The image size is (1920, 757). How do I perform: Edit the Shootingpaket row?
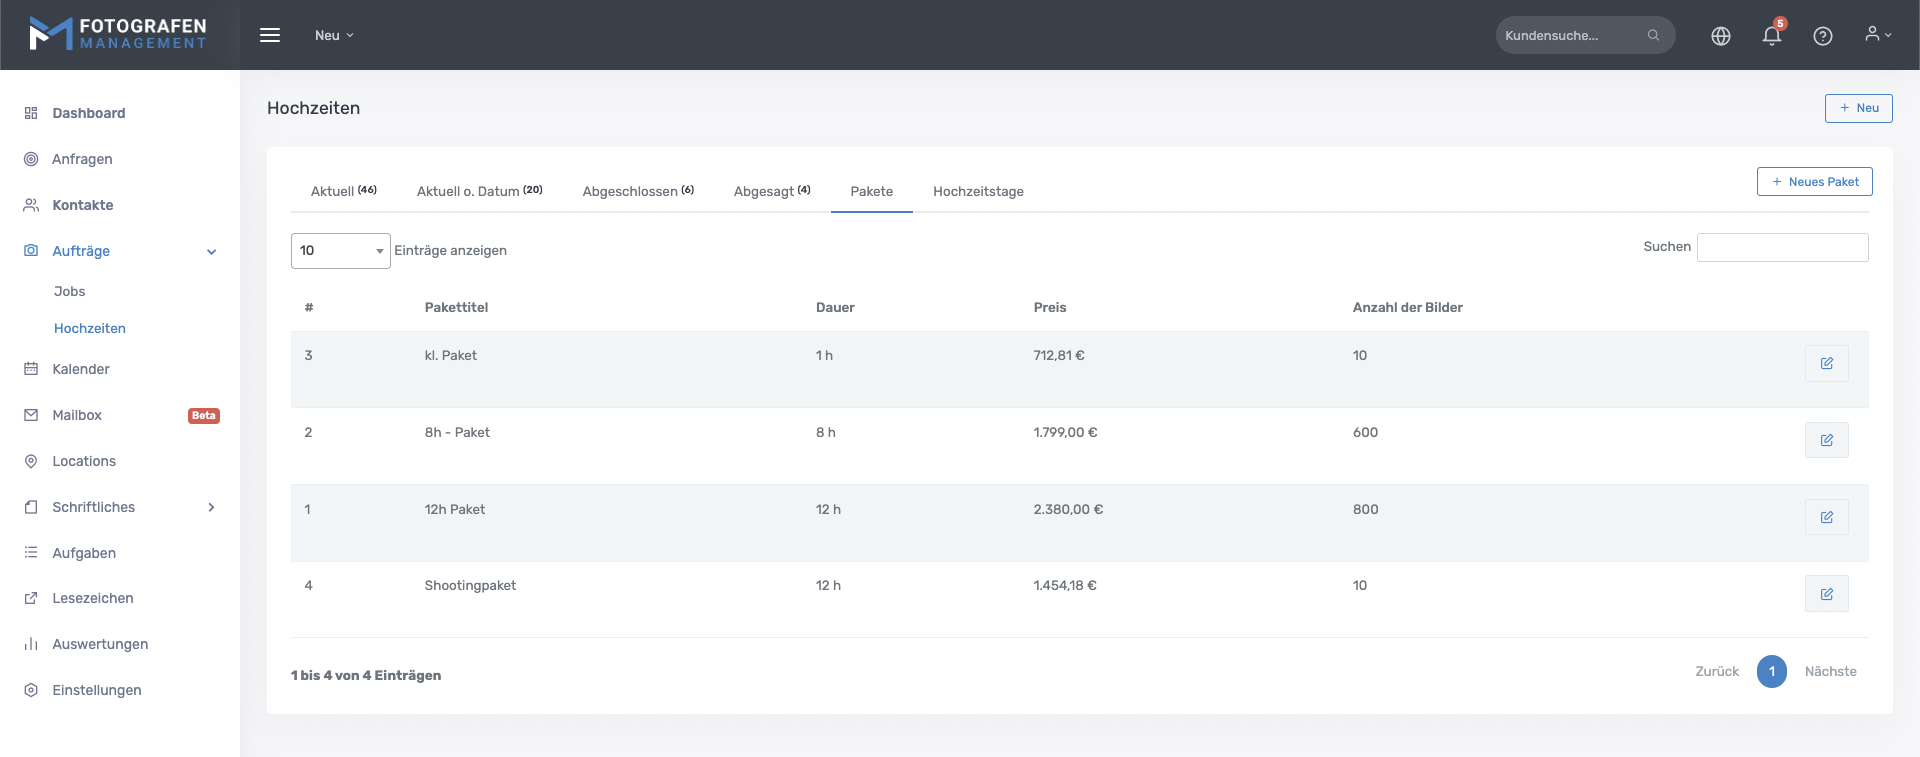1826,594
